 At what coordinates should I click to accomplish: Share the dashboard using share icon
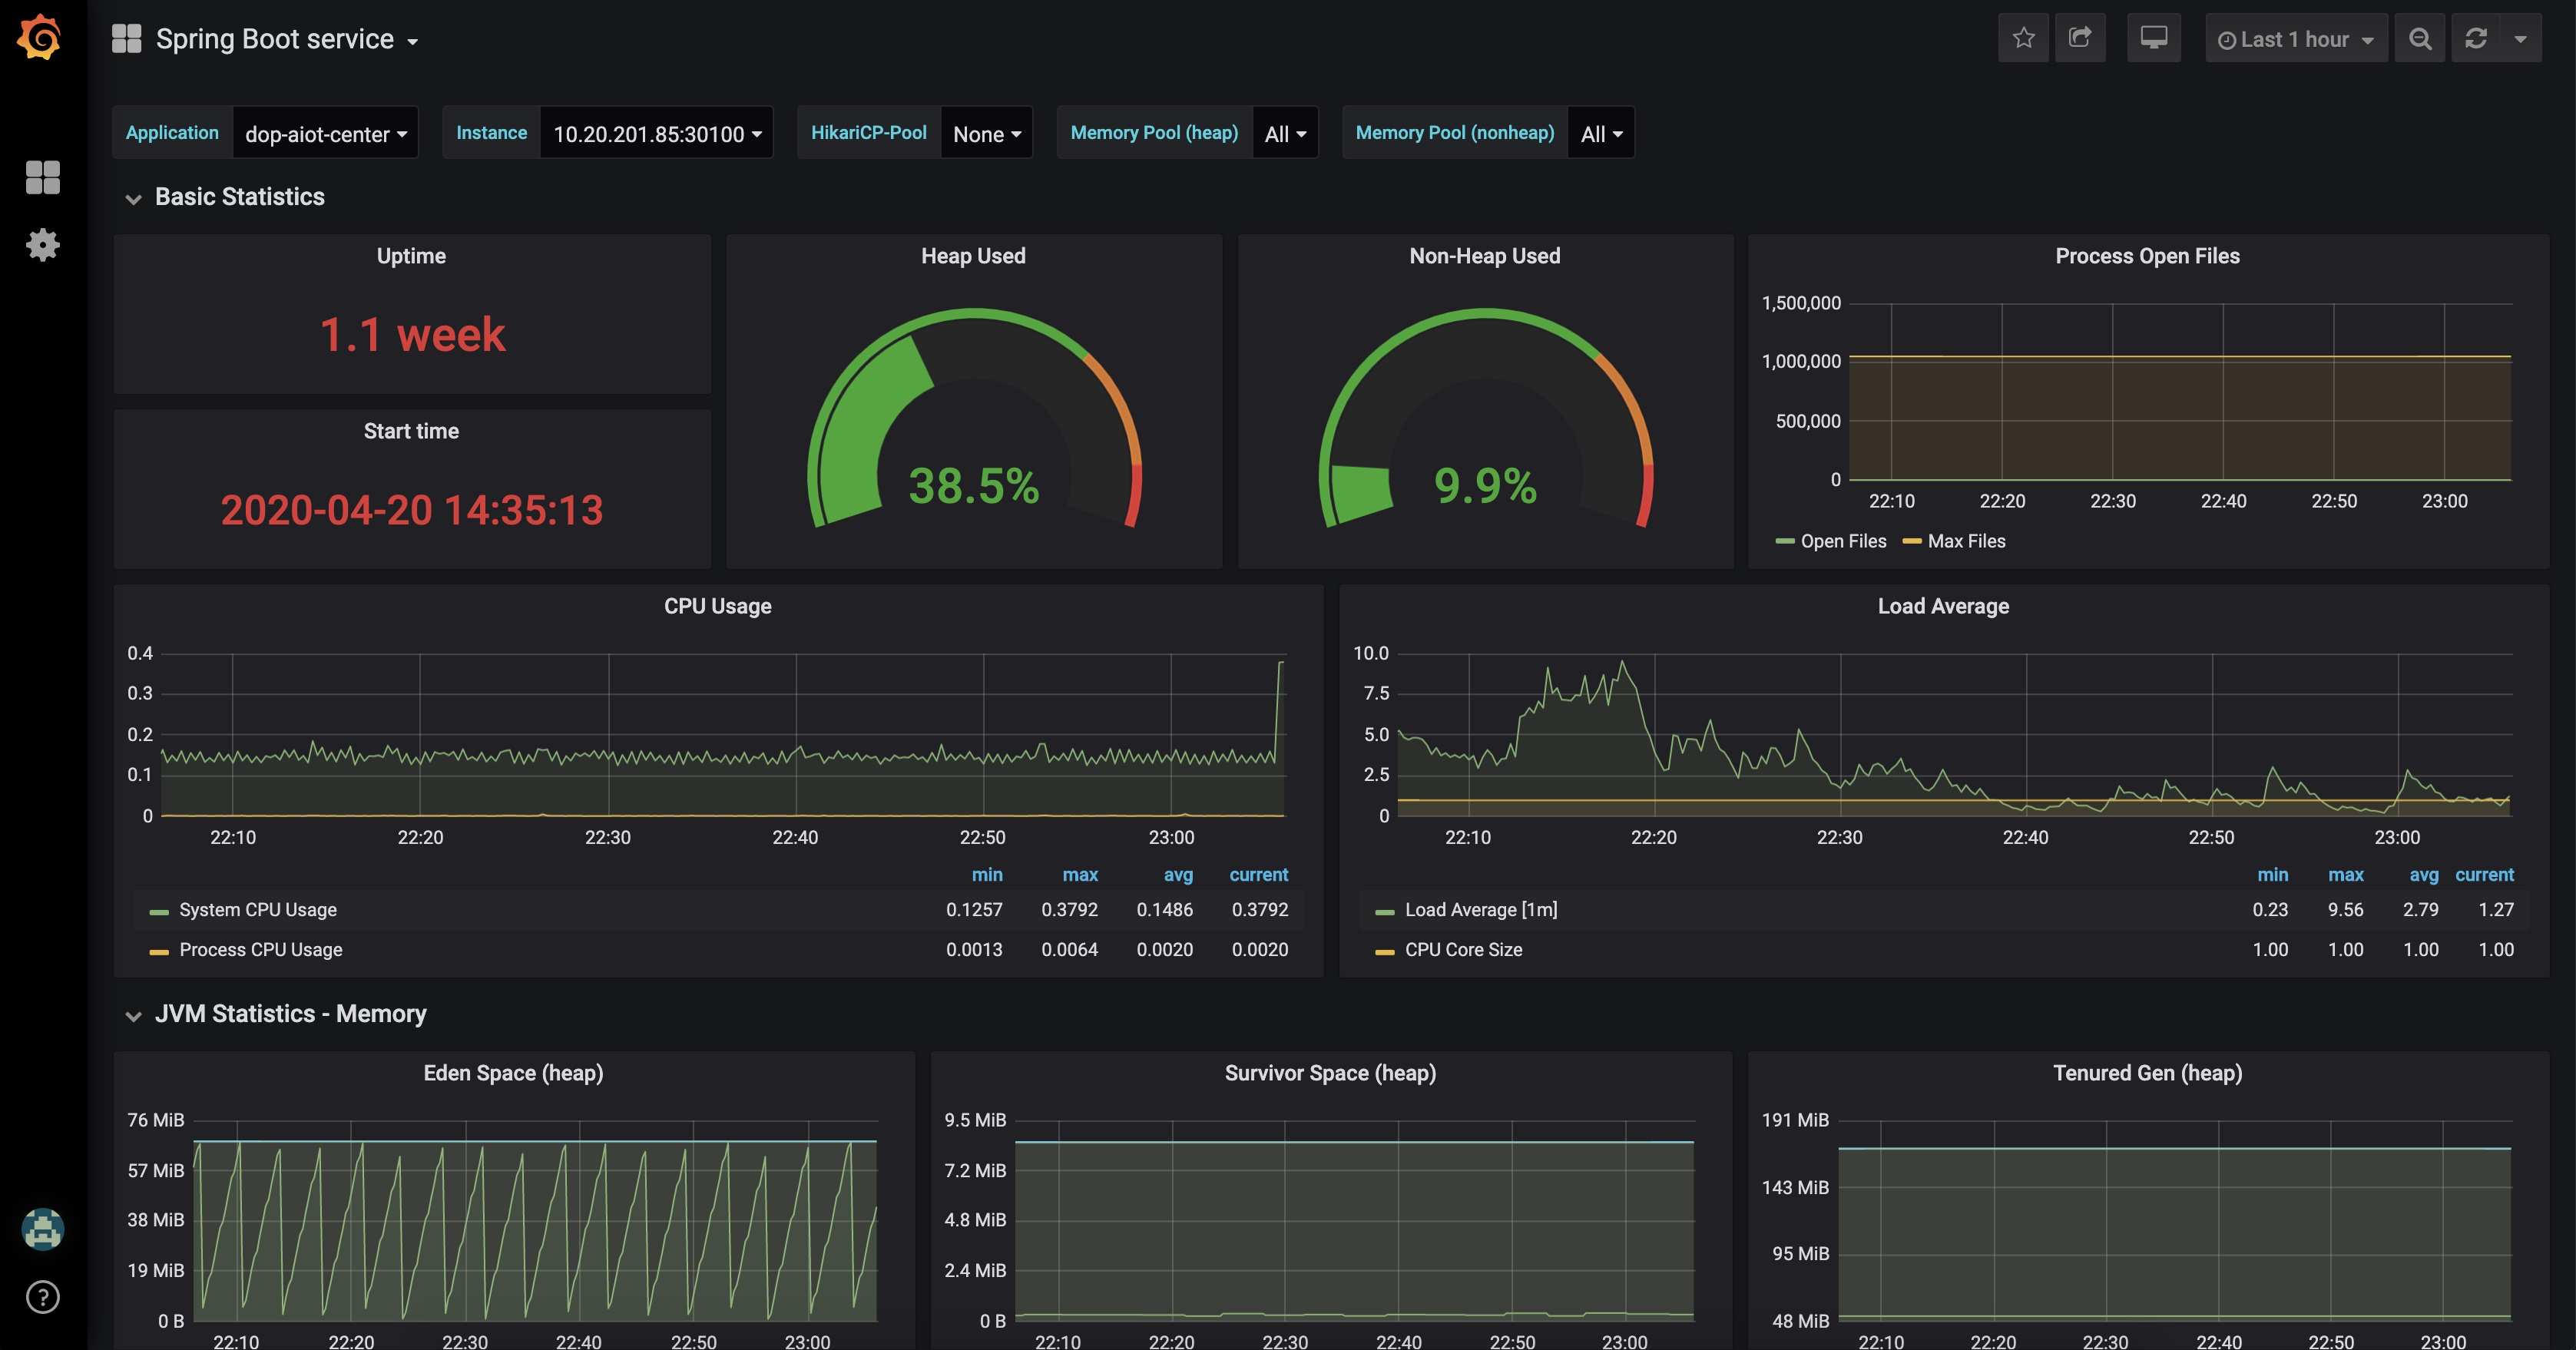2080,38
